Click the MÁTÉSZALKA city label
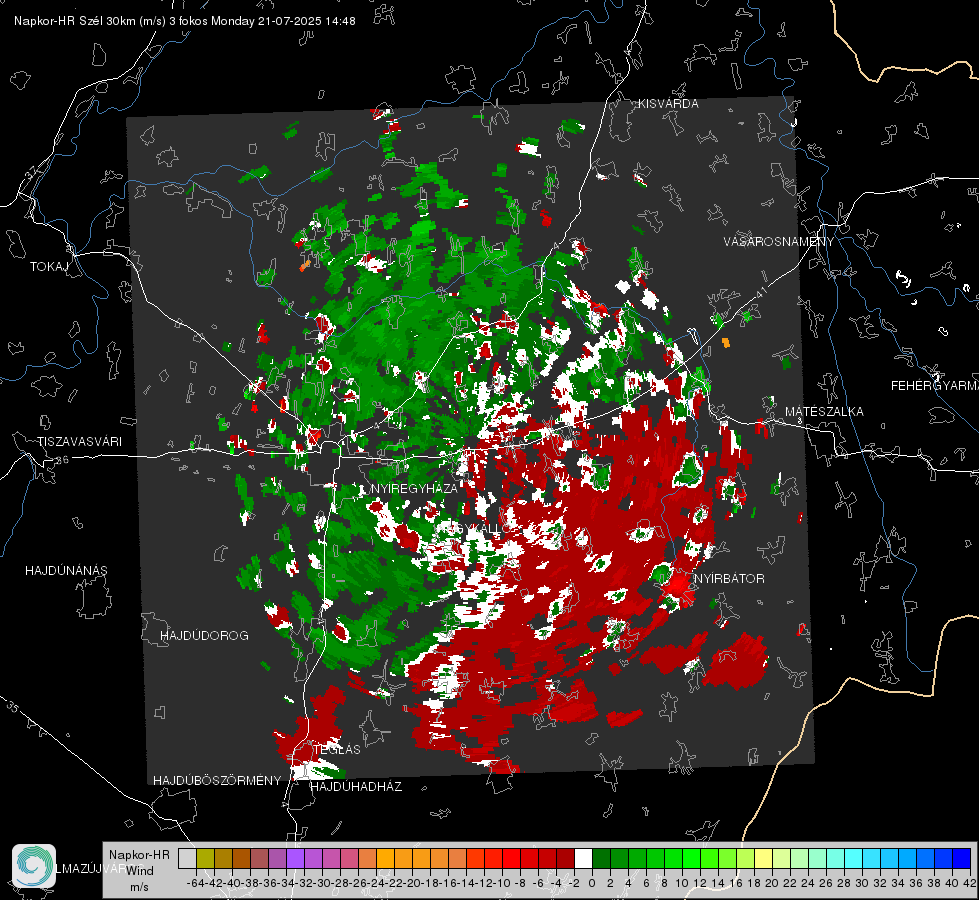The height and width of the screenshot is (900, 979). (824, 412)
